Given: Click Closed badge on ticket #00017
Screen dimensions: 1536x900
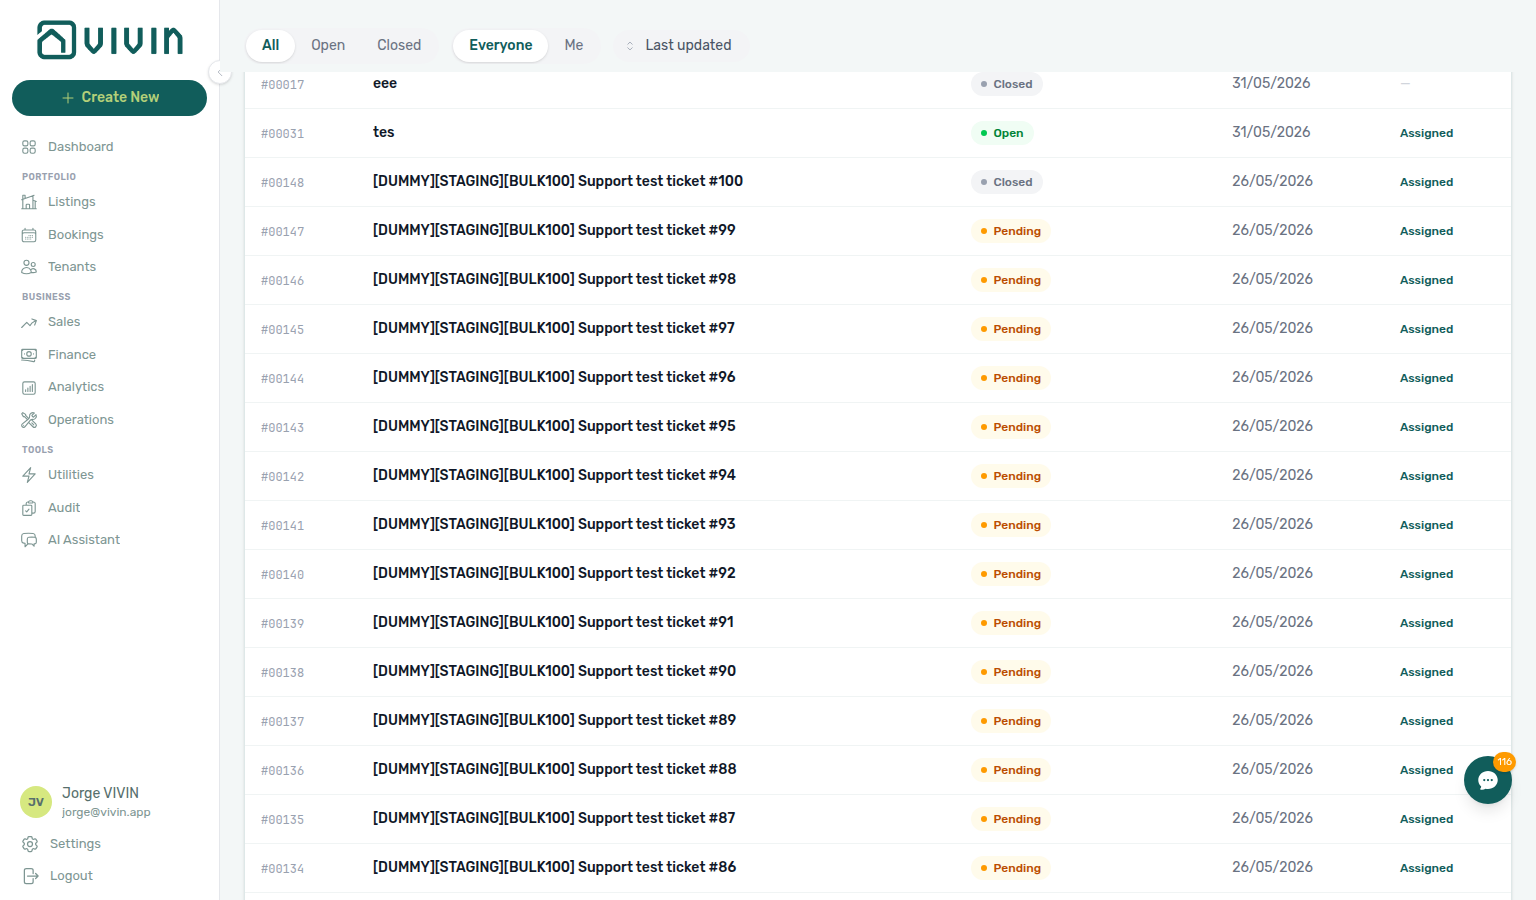Looking at the screenshot, I should point(1006,84).
